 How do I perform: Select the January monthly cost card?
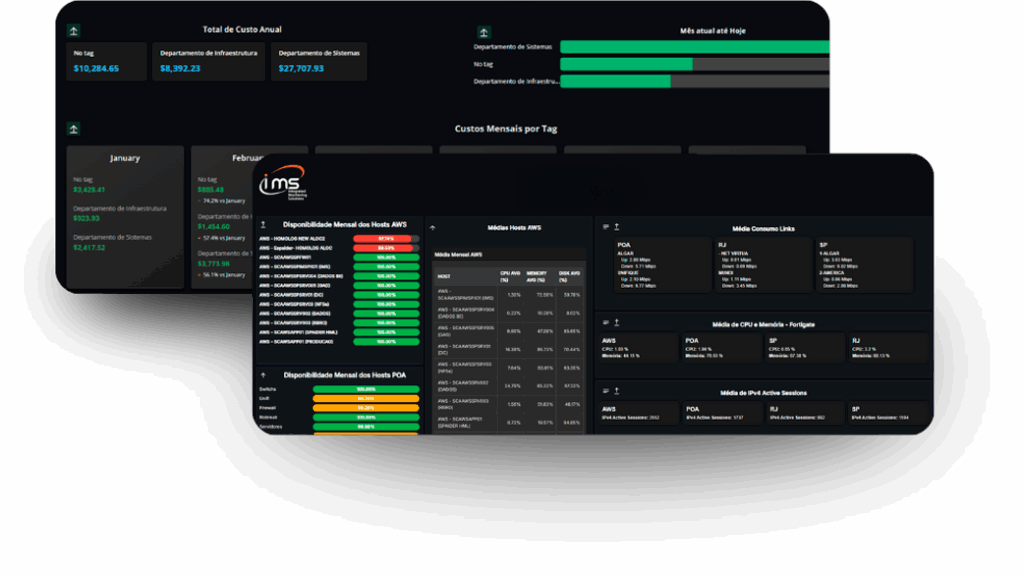[125, 216]
